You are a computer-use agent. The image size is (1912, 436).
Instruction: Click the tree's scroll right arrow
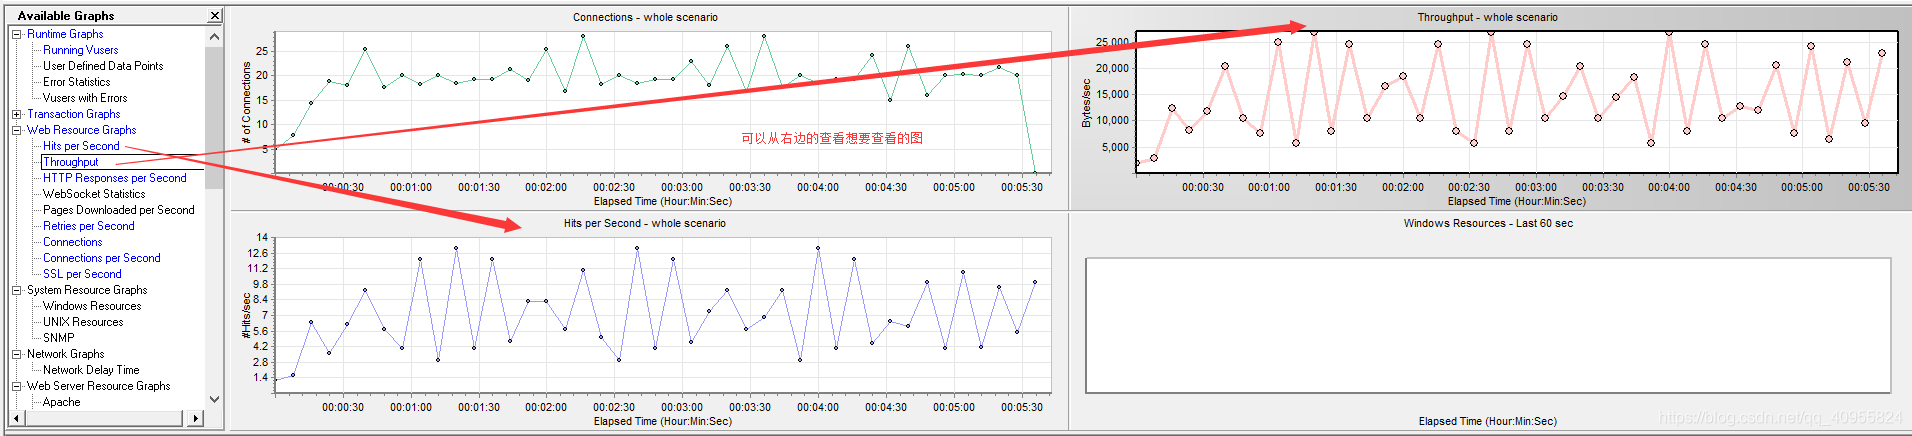(x=196, y=418)
